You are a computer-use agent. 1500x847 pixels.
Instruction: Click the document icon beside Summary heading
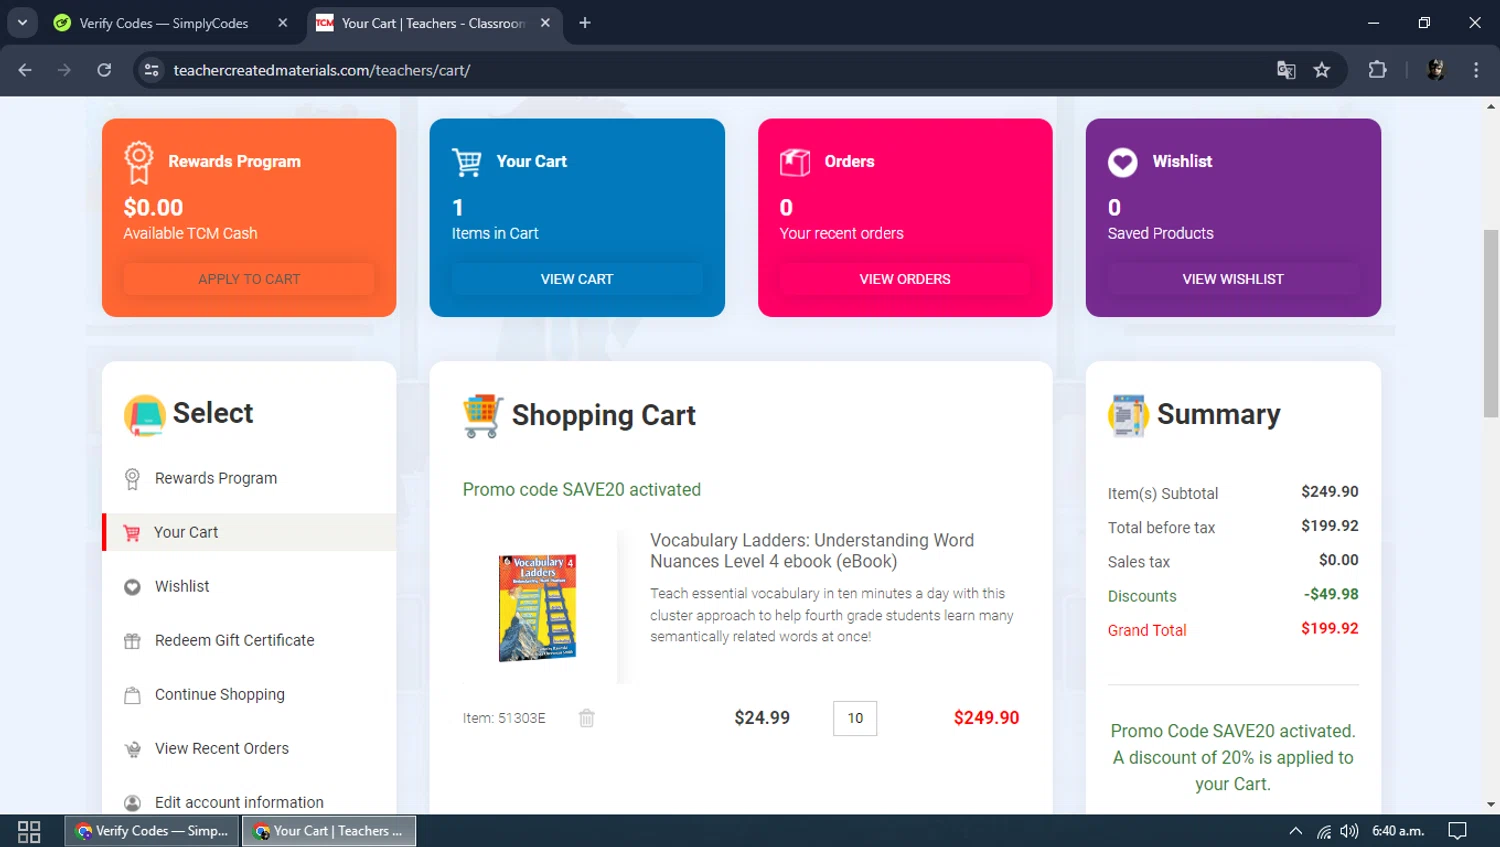pyautogui.click(x=1128, y=415)
